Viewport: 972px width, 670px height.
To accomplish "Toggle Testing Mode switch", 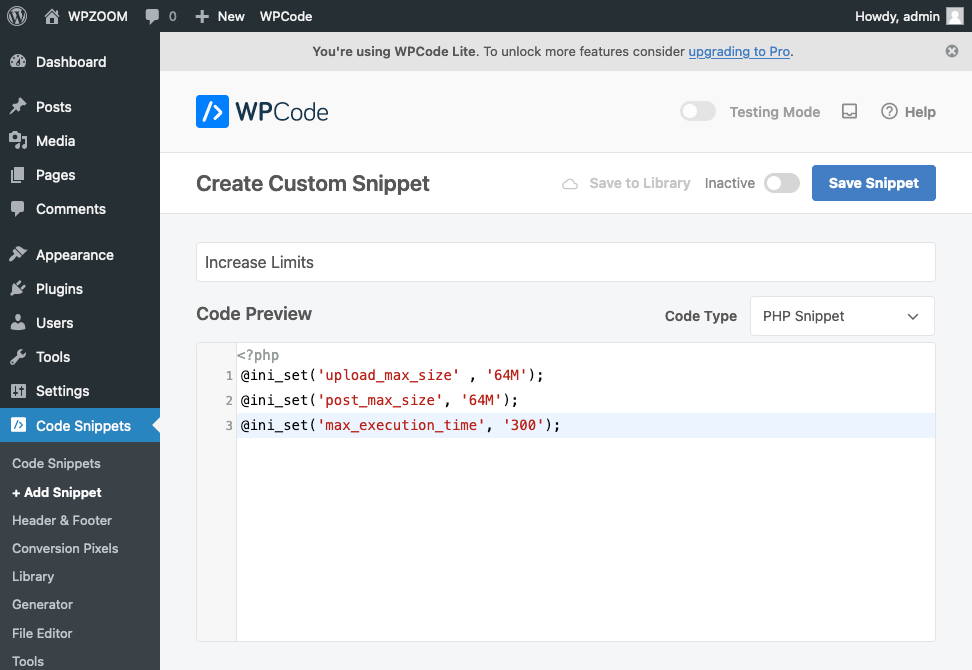I will 698,112.
